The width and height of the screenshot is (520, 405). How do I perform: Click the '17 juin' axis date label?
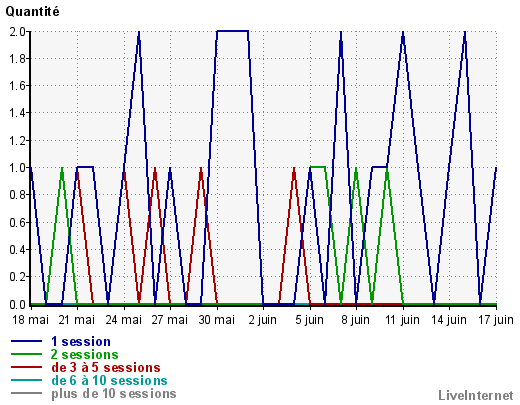(496, 320)
